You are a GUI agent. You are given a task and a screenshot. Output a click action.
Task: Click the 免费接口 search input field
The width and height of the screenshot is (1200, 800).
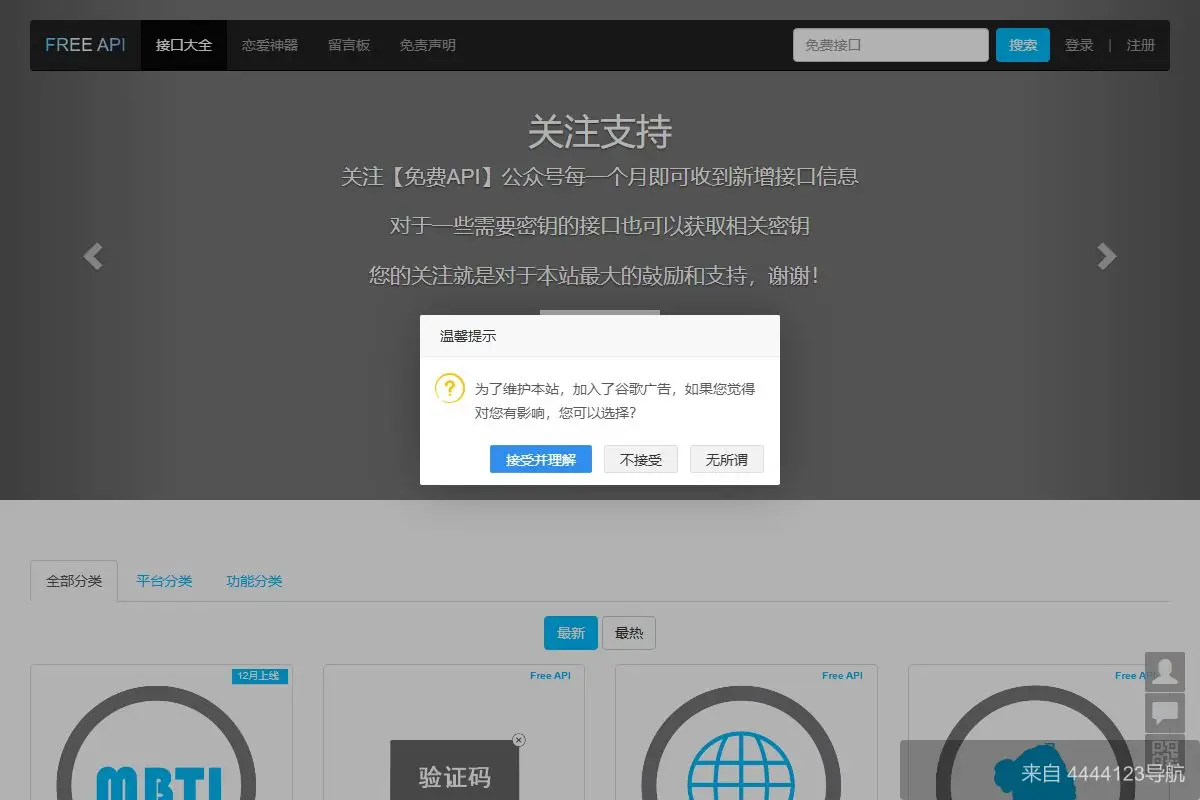(890, 44)
